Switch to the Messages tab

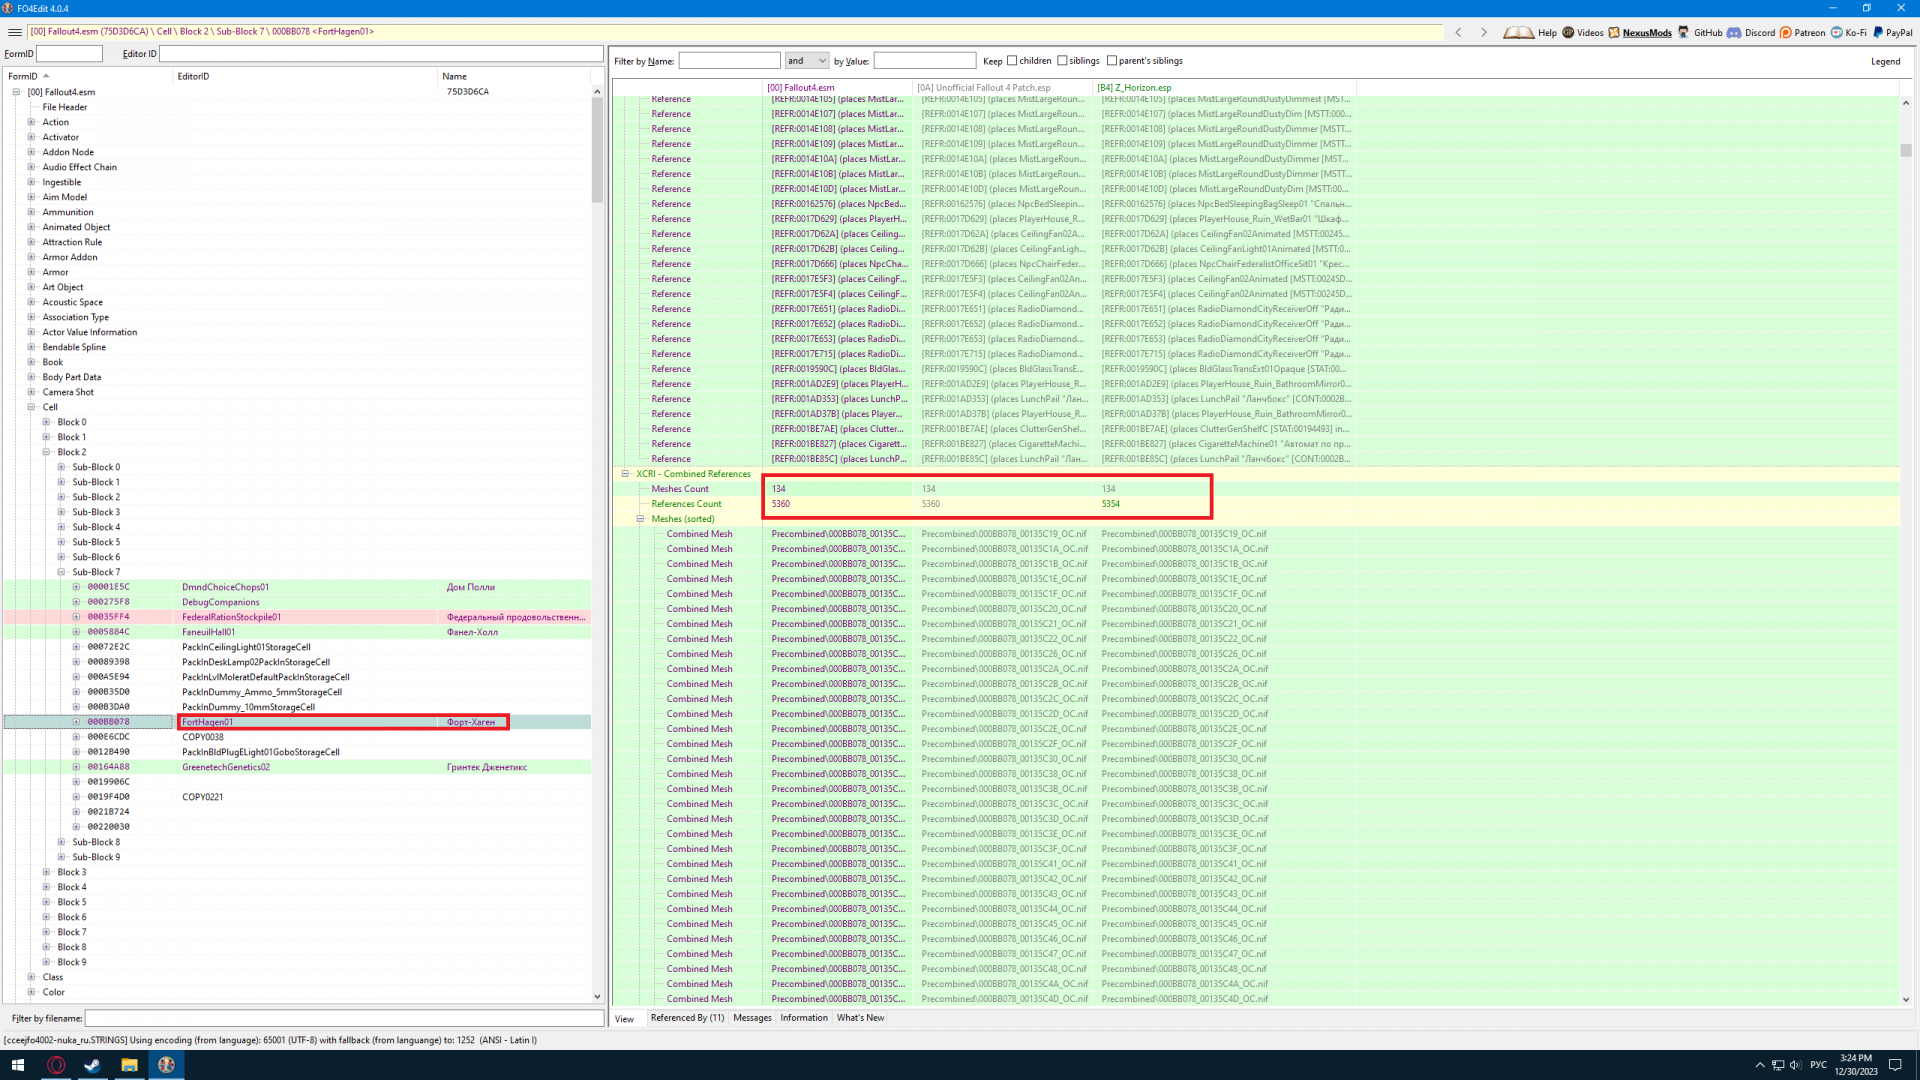pyautogui.click(x=752, y=1018)
